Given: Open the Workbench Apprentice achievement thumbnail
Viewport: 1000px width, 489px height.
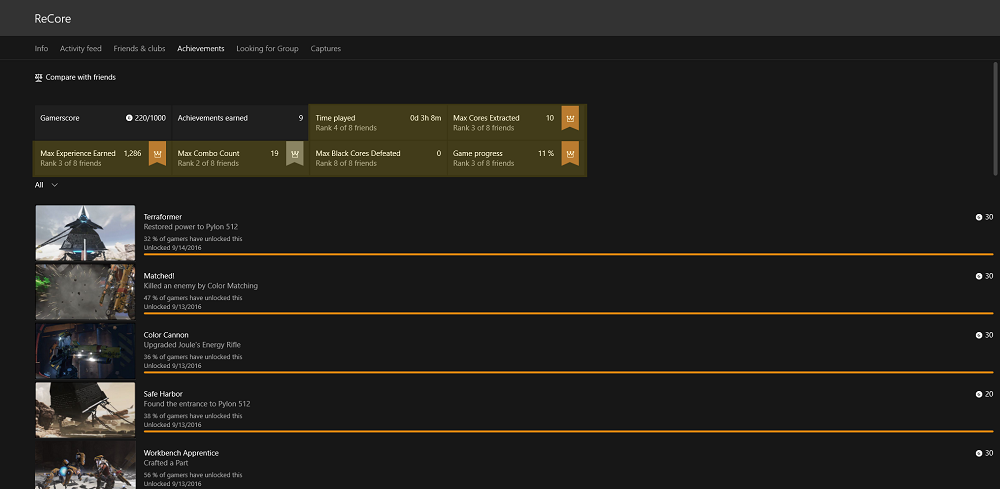Looking at the screenshot, I should click(x=85, y=465).
